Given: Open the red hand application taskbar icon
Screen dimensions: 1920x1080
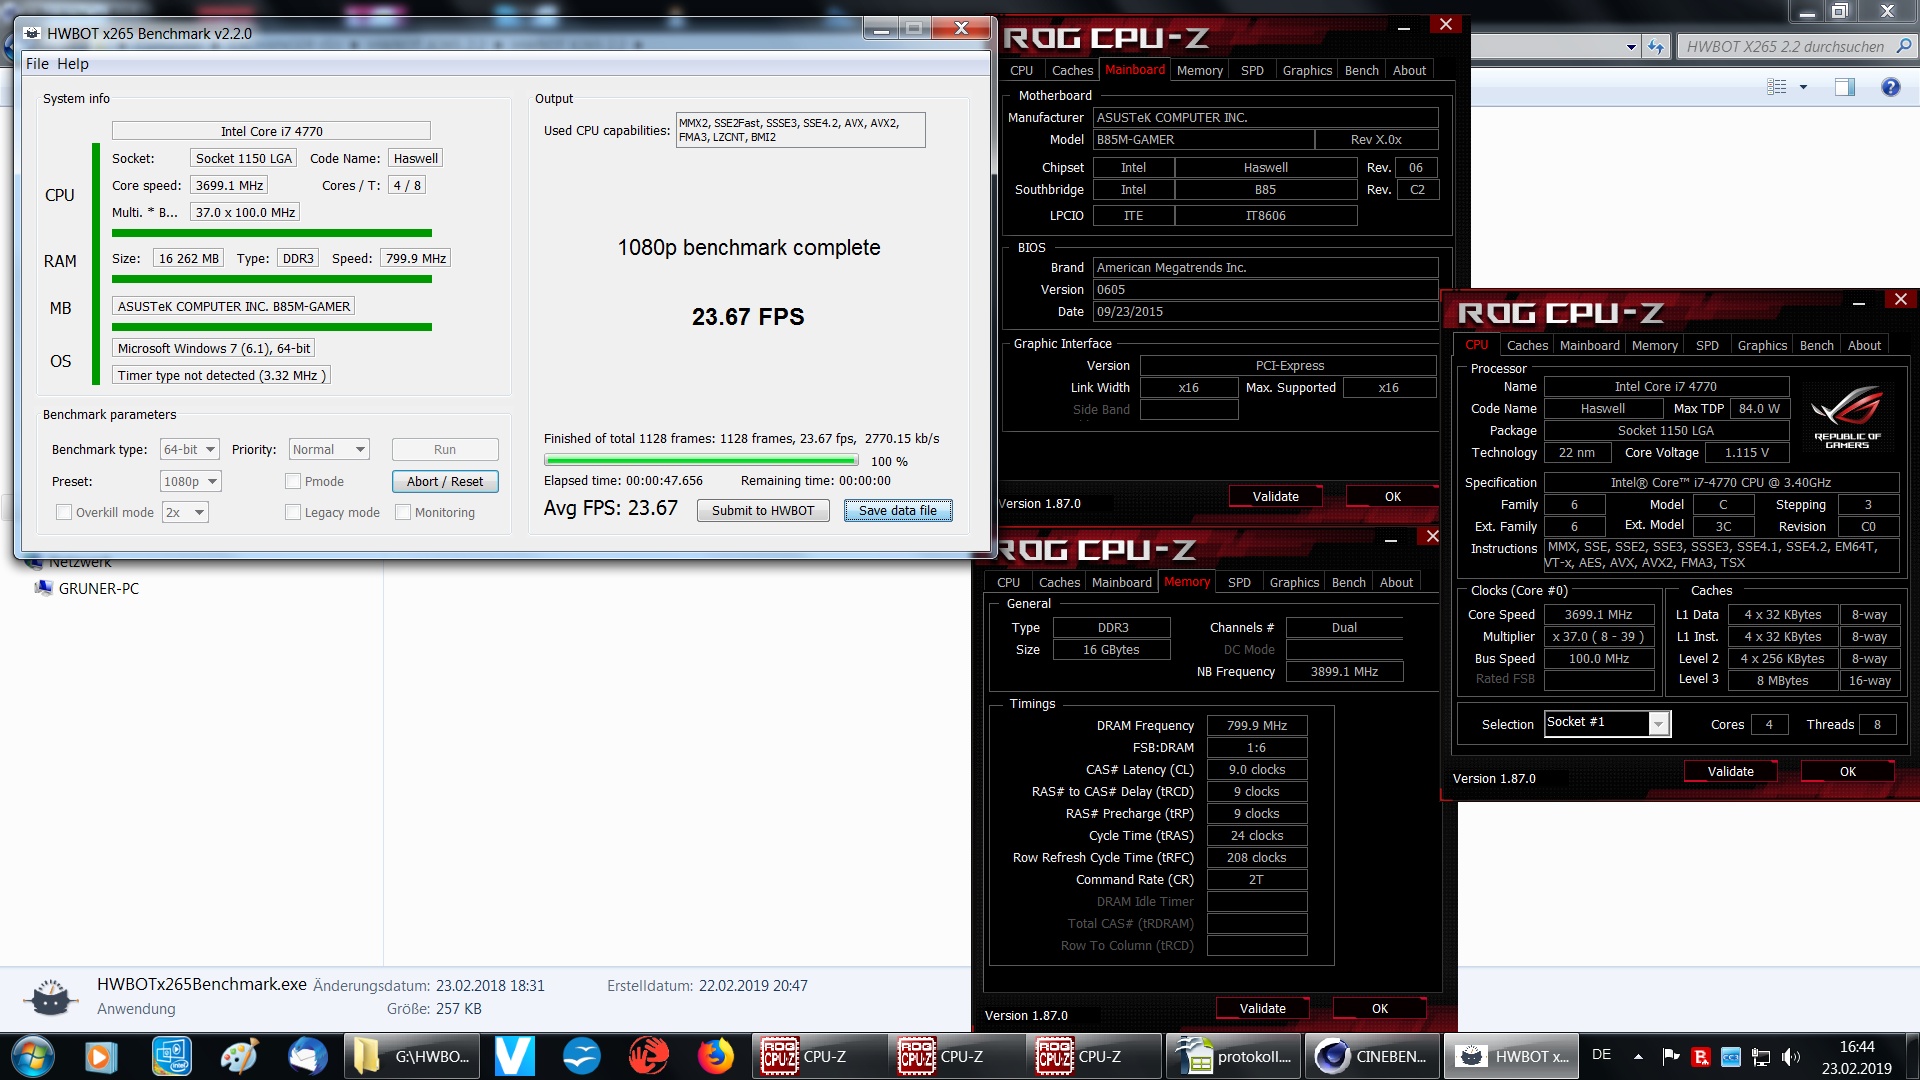Looking at the screenshot, I should click(x=648, y=1056).
